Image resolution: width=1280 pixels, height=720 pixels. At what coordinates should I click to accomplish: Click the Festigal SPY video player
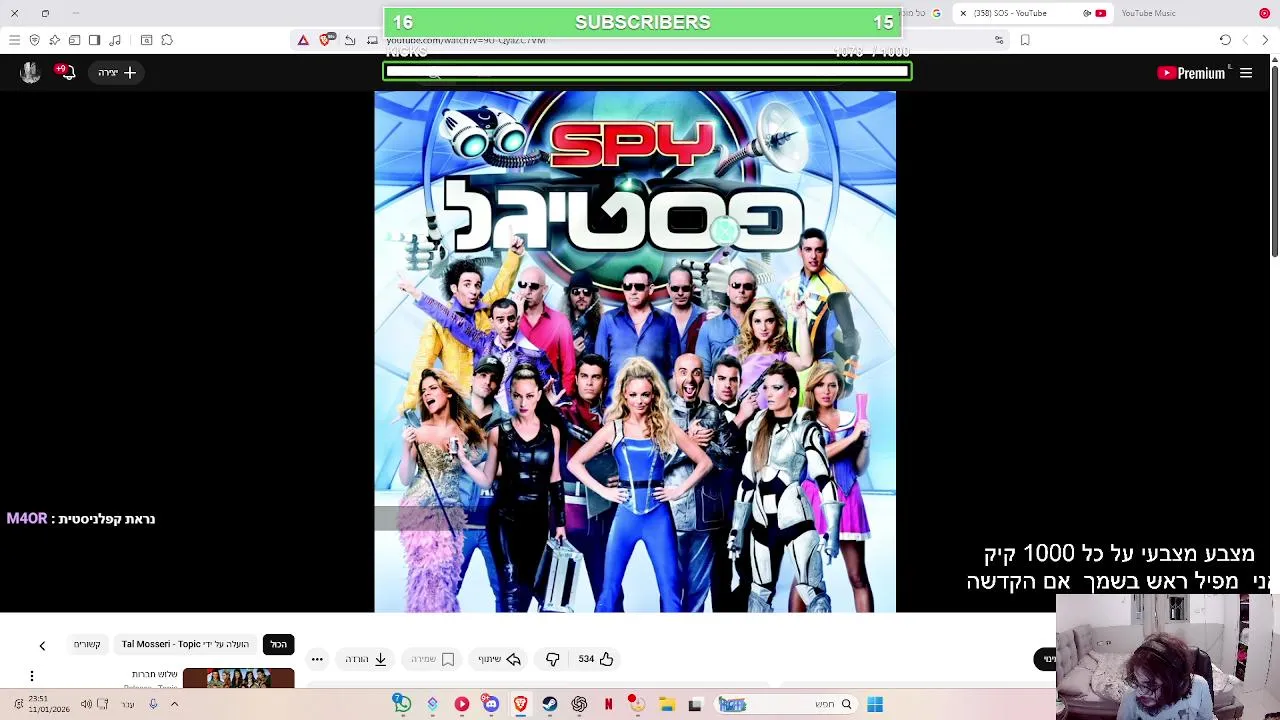click(x=635, y=351)
